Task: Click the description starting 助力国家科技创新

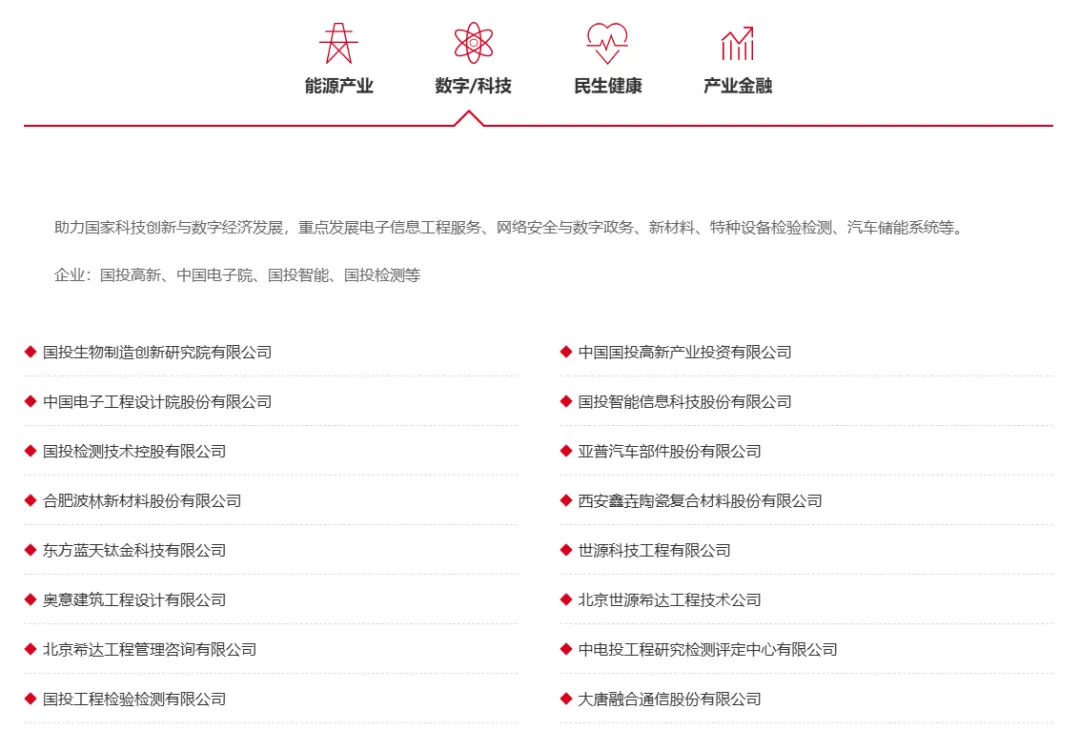Action: [508, 227]
